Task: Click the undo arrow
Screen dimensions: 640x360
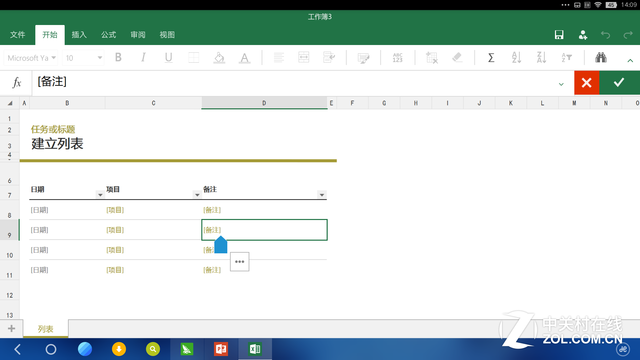Action: point(605,35)
